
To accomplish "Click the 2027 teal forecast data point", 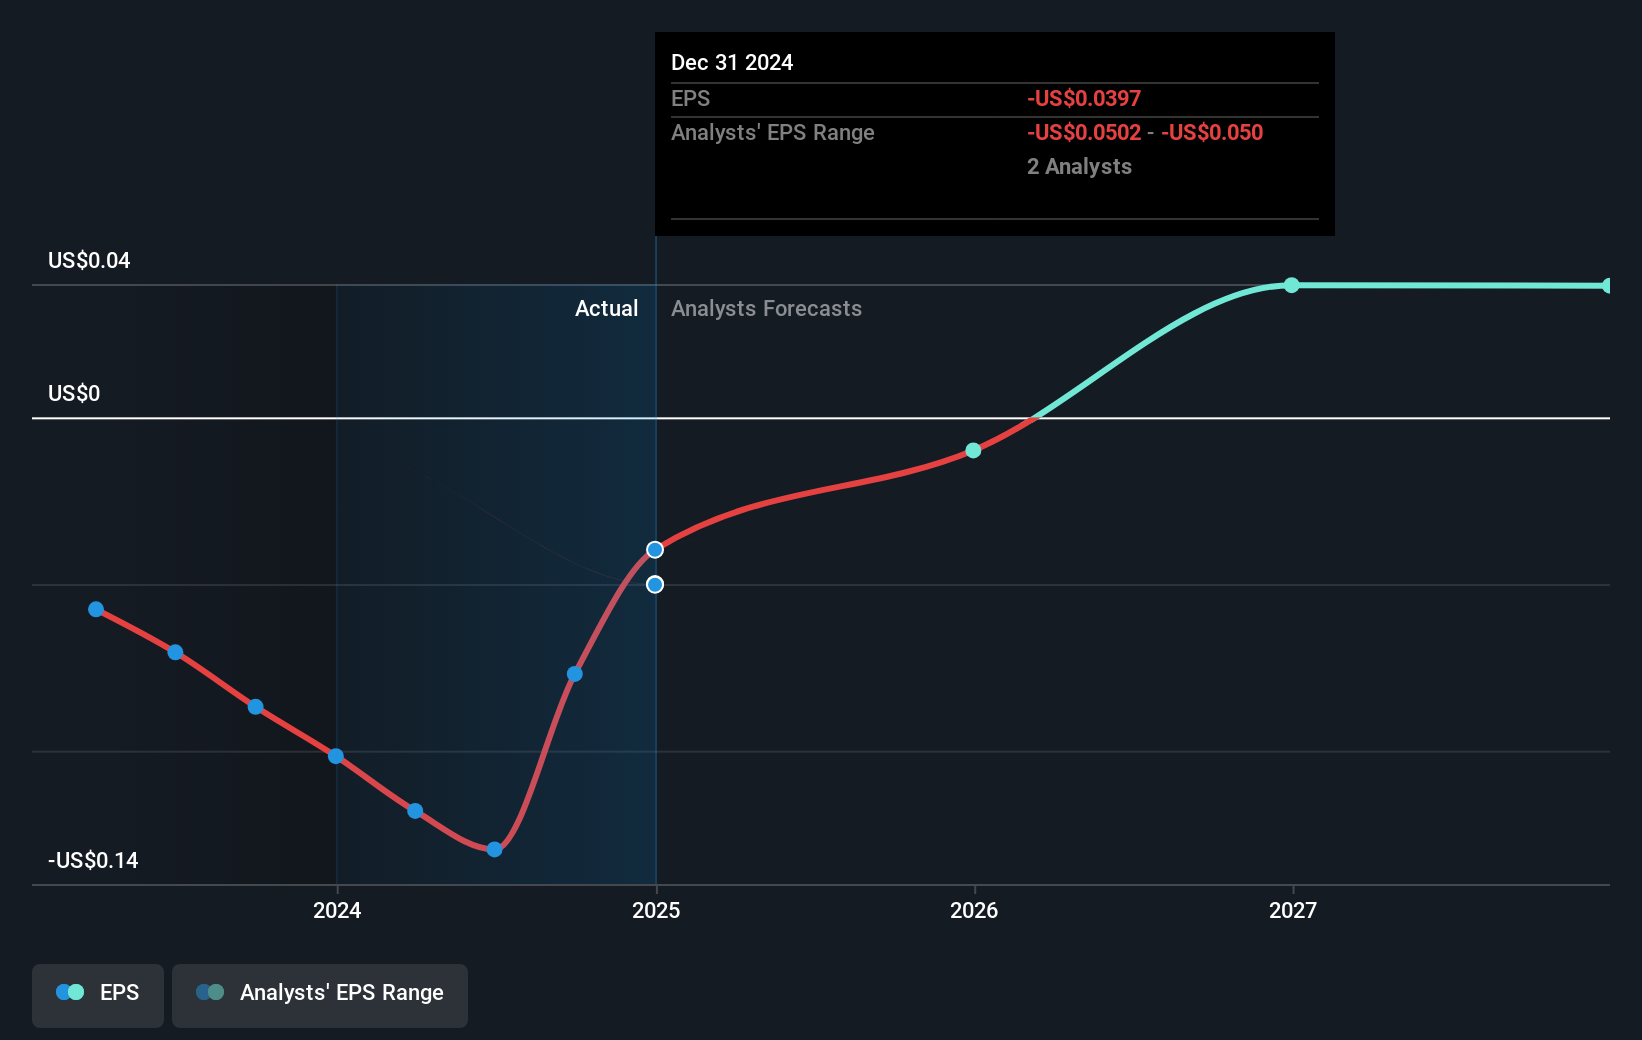I will pos(1291,285).
